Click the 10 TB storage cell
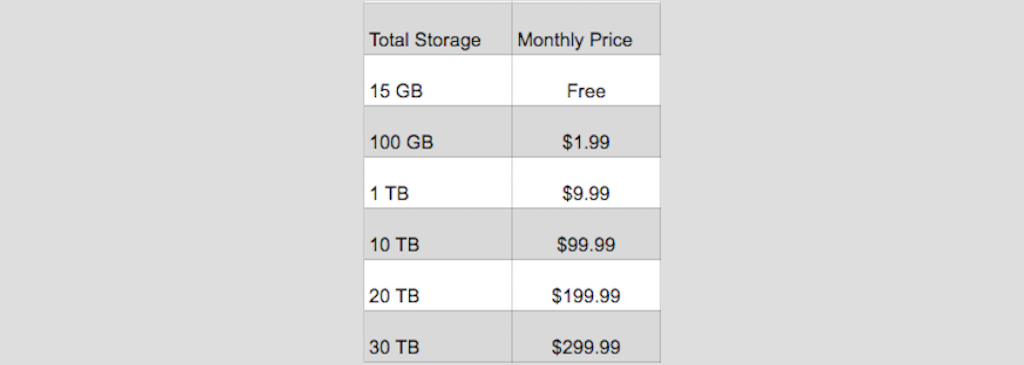Screen dimensions: 1024x365 438,234
